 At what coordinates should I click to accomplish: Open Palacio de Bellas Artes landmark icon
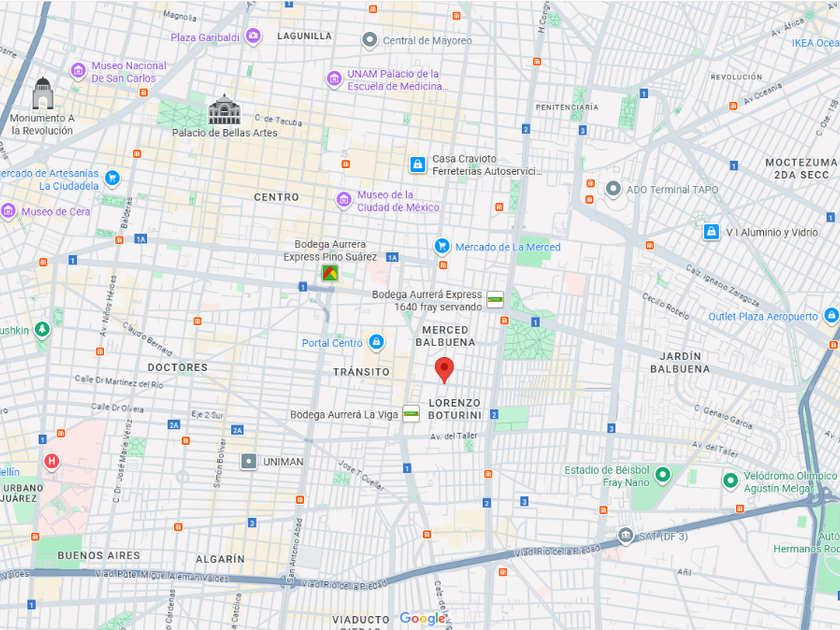click(x=224, y=110)
